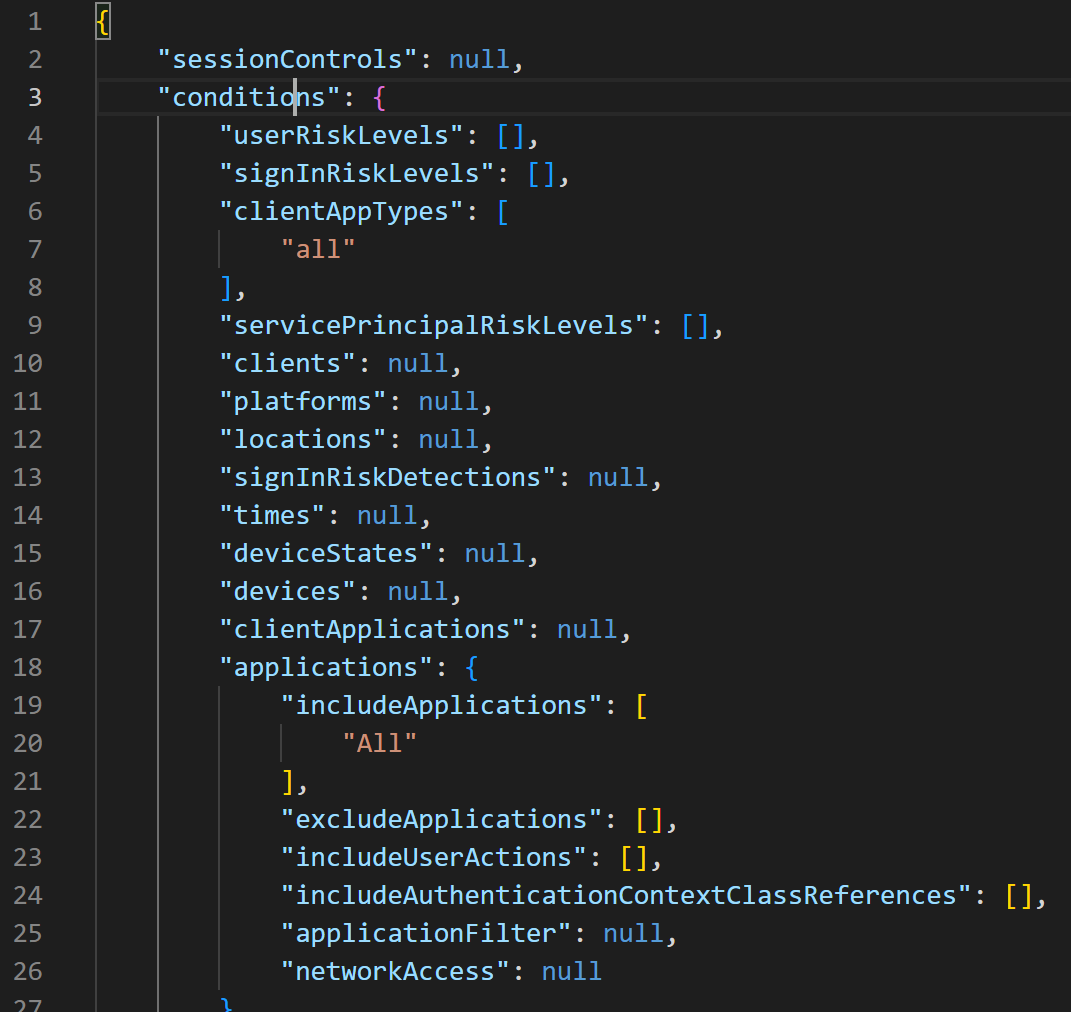Click the null value after "platforms"
Image resolution: width=1071 pixels, height=1012 pixels.
coord(449,401)
